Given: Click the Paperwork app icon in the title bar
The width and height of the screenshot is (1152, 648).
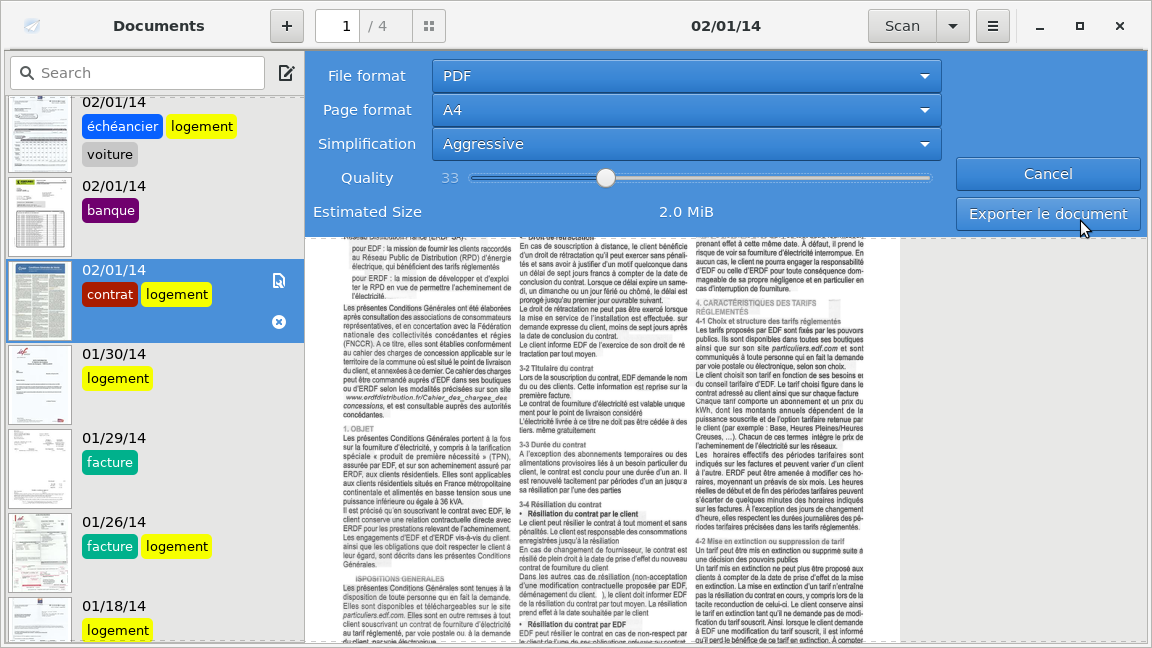Looking at the screenshot, I should (x=33, y=26).
